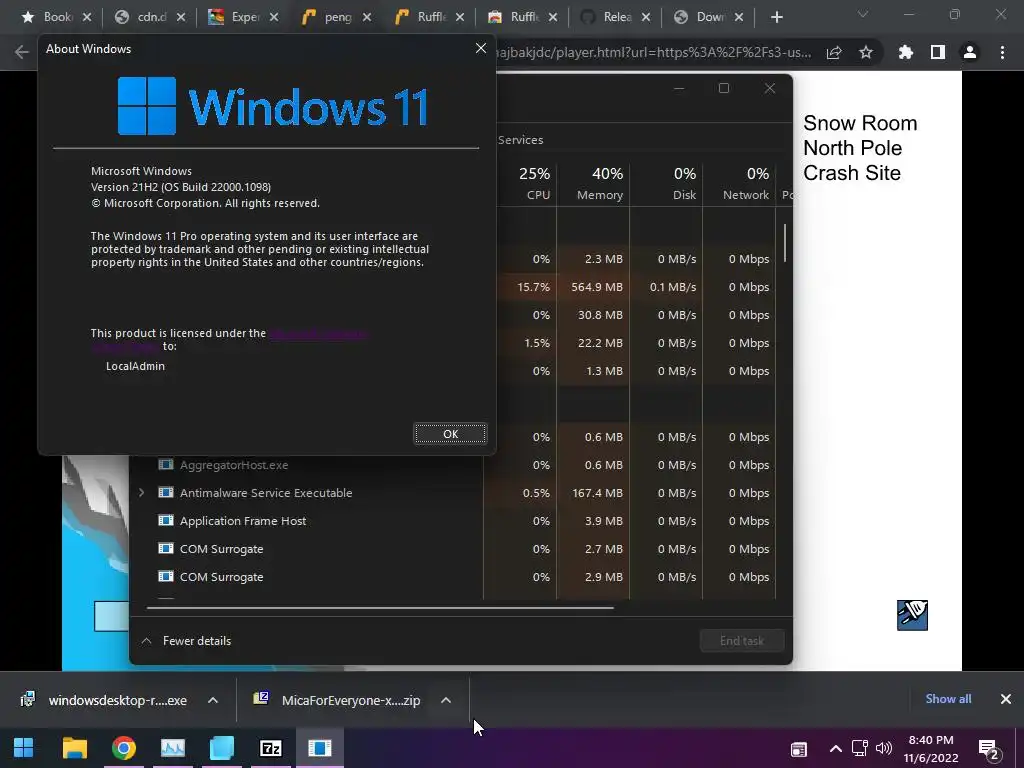Sort by the Network column header
The width and height of the screenshot is (1024, 768).
click(739, 183)
